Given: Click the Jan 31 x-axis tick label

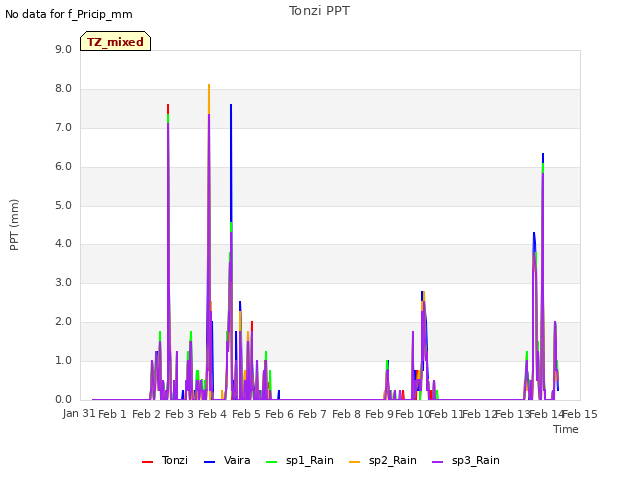Looking at the screenshot, I should (x=79, y=413).
